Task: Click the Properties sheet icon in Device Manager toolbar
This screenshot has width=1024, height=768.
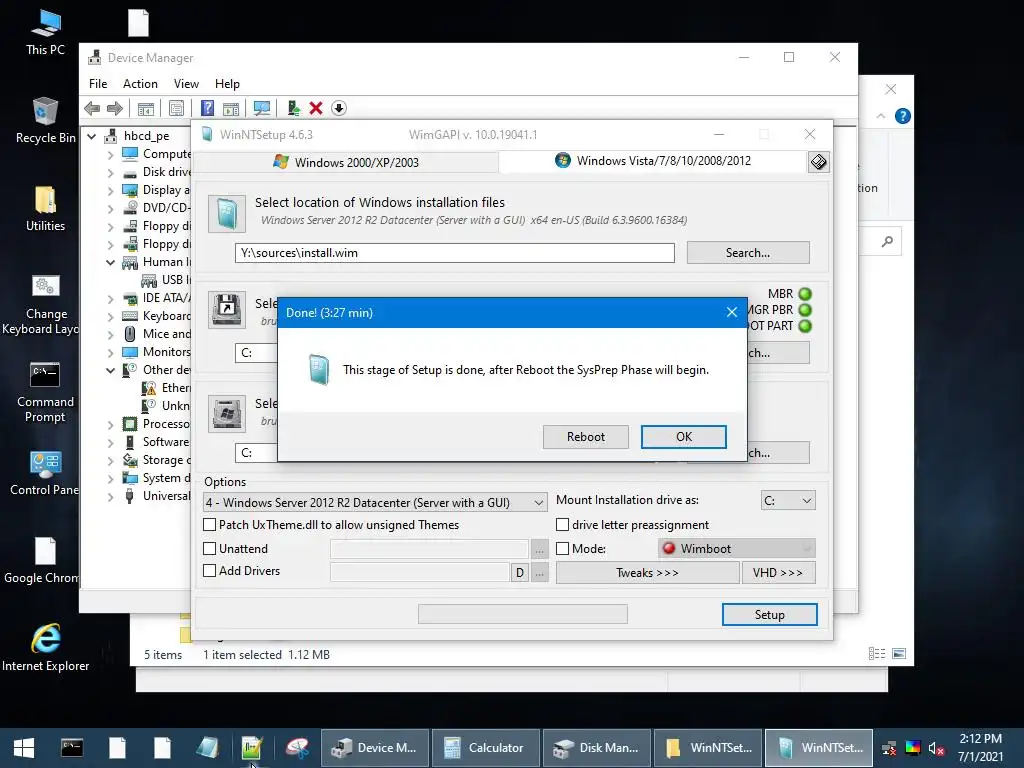Action: click(x=176, y=108)
